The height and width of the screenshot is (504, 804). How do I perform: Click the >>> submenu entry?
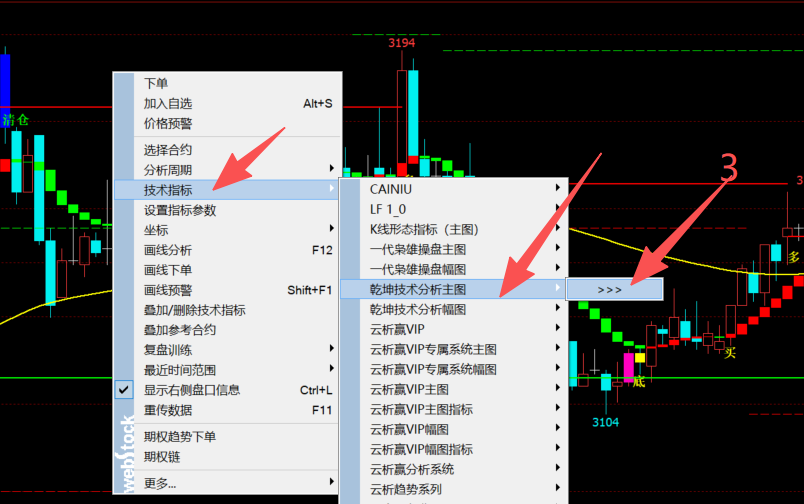pyautogui.click(x=610, y=289)
